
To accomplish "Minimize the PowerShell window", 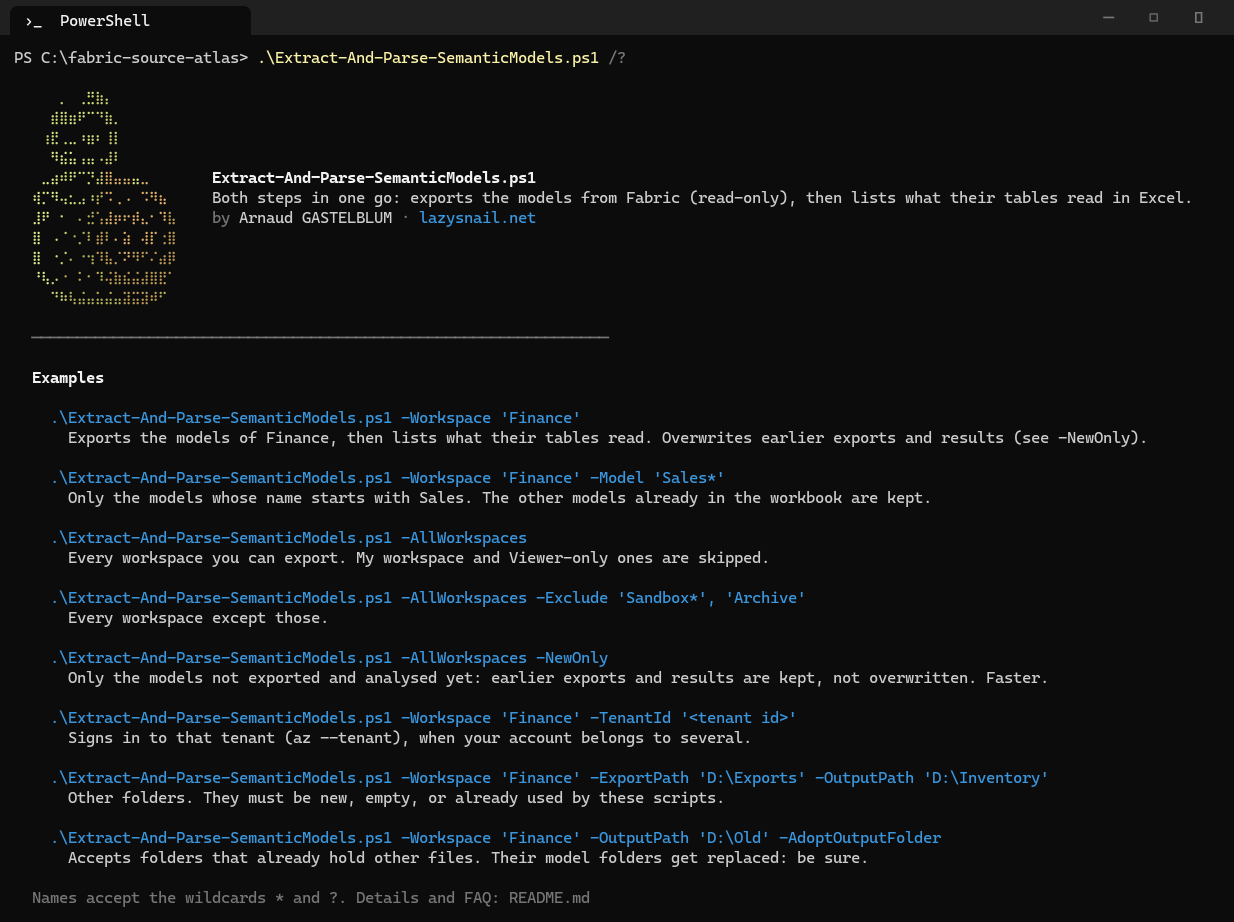I will point(1108,18).
